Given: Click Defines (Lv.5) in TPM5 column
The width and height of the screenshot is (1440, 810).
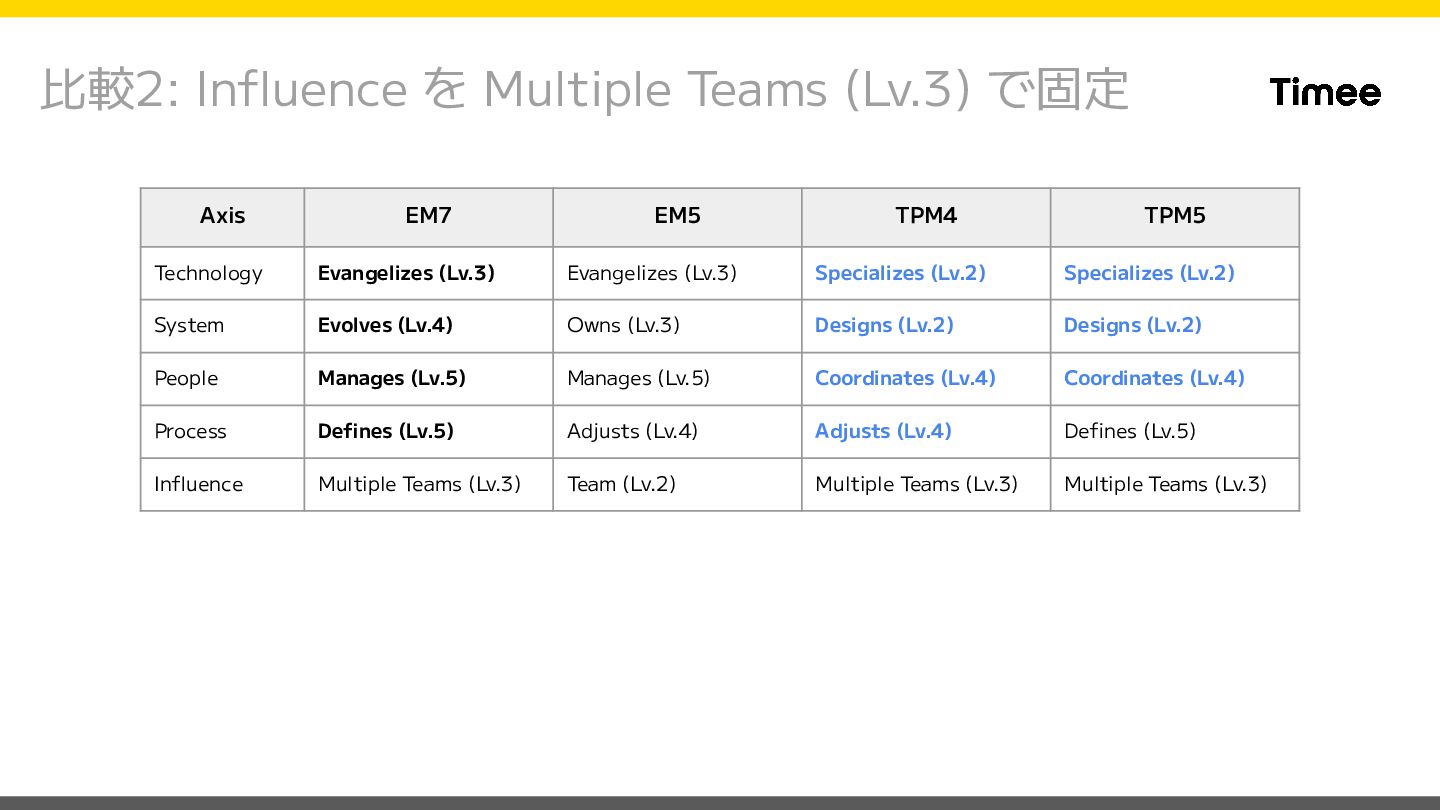Looking at the screenshot, I should click(1130, 432).
